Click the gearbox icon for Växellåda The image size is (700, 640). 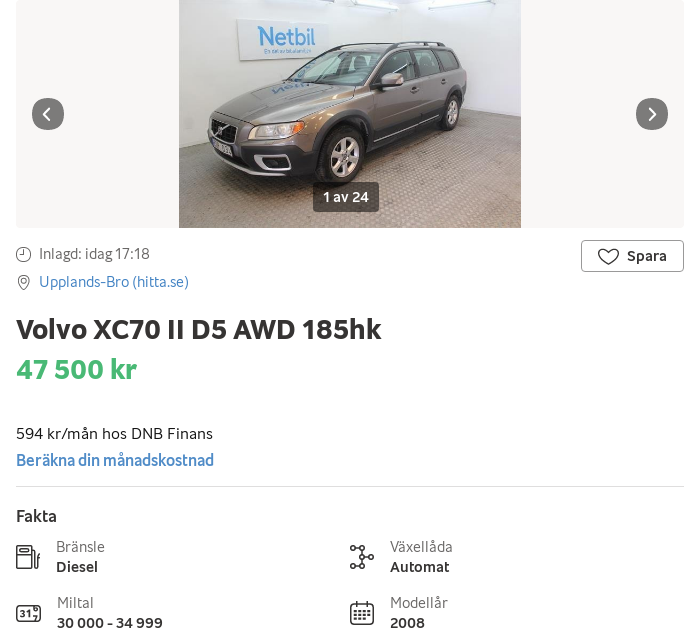pyautogui.click(x=361, y=557)
